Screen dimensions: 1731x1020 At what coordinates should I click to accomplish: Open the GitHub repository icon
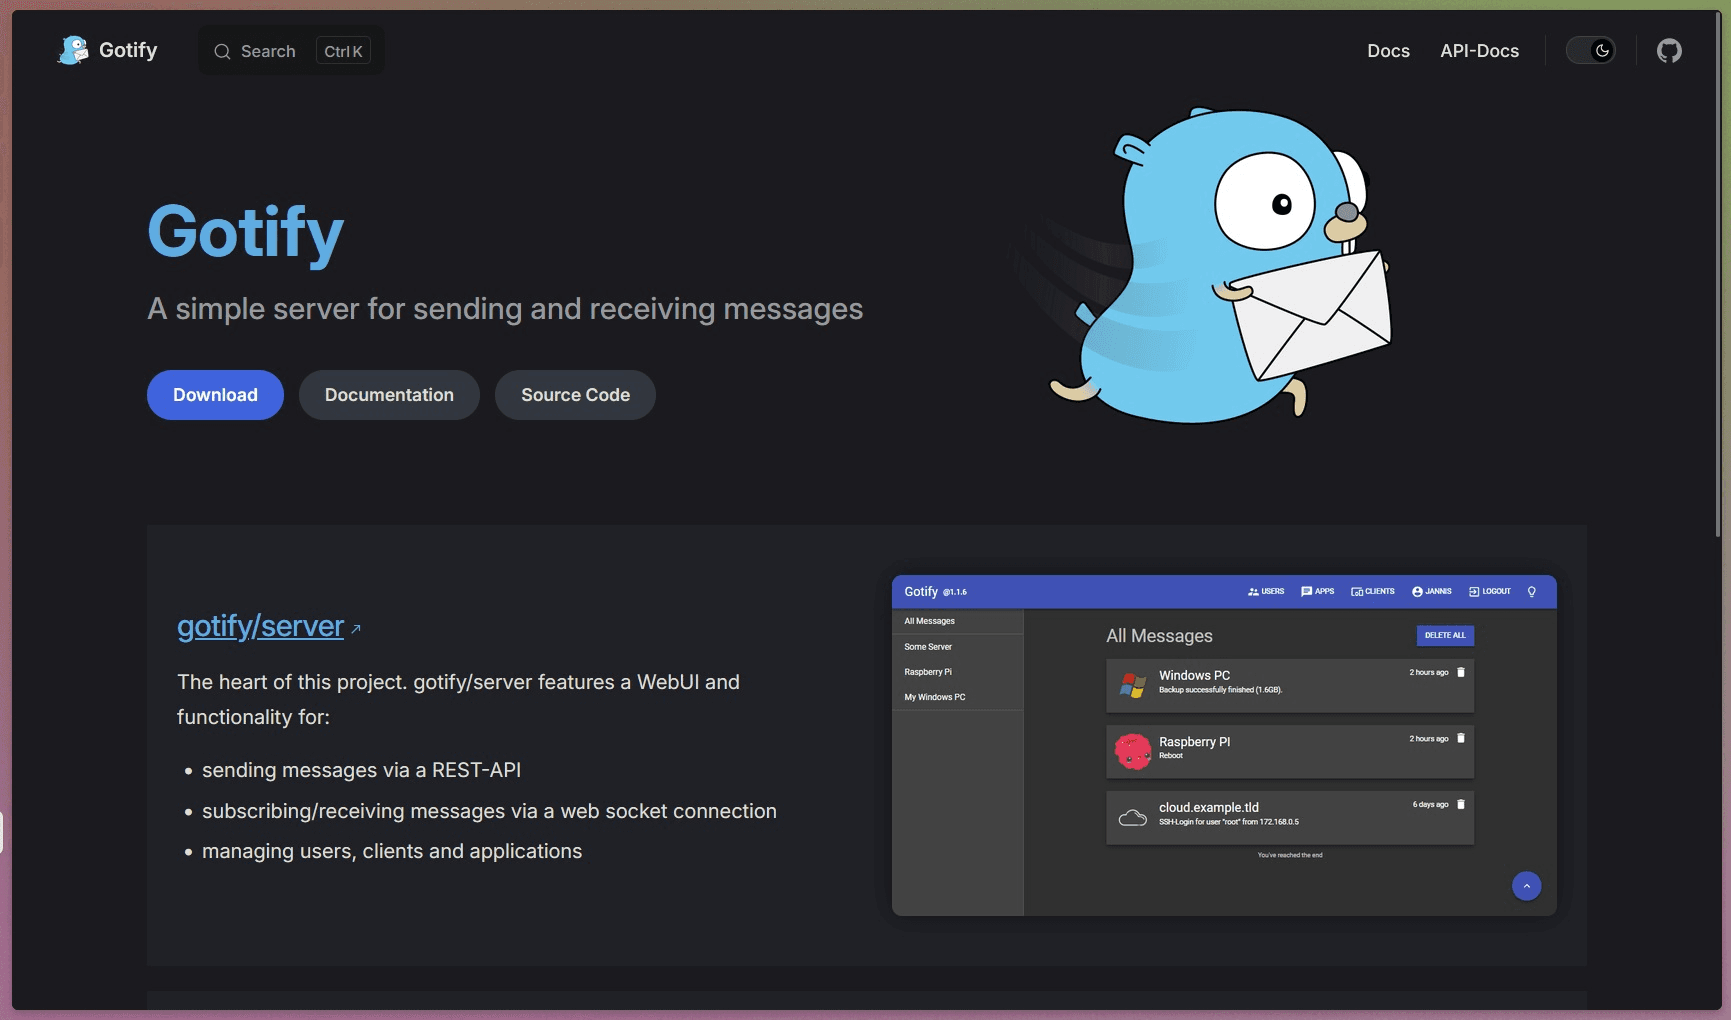pyautogui.click(x=1669, y=50)
